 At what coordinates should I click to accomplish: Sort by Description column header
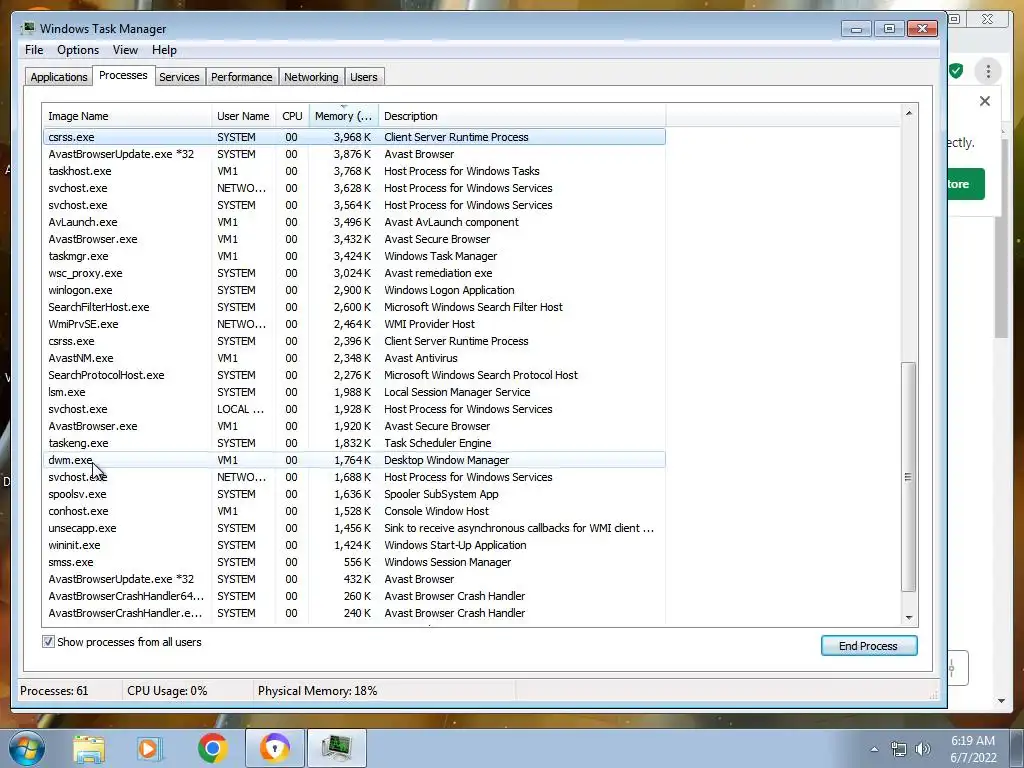[x=522, y=116]
